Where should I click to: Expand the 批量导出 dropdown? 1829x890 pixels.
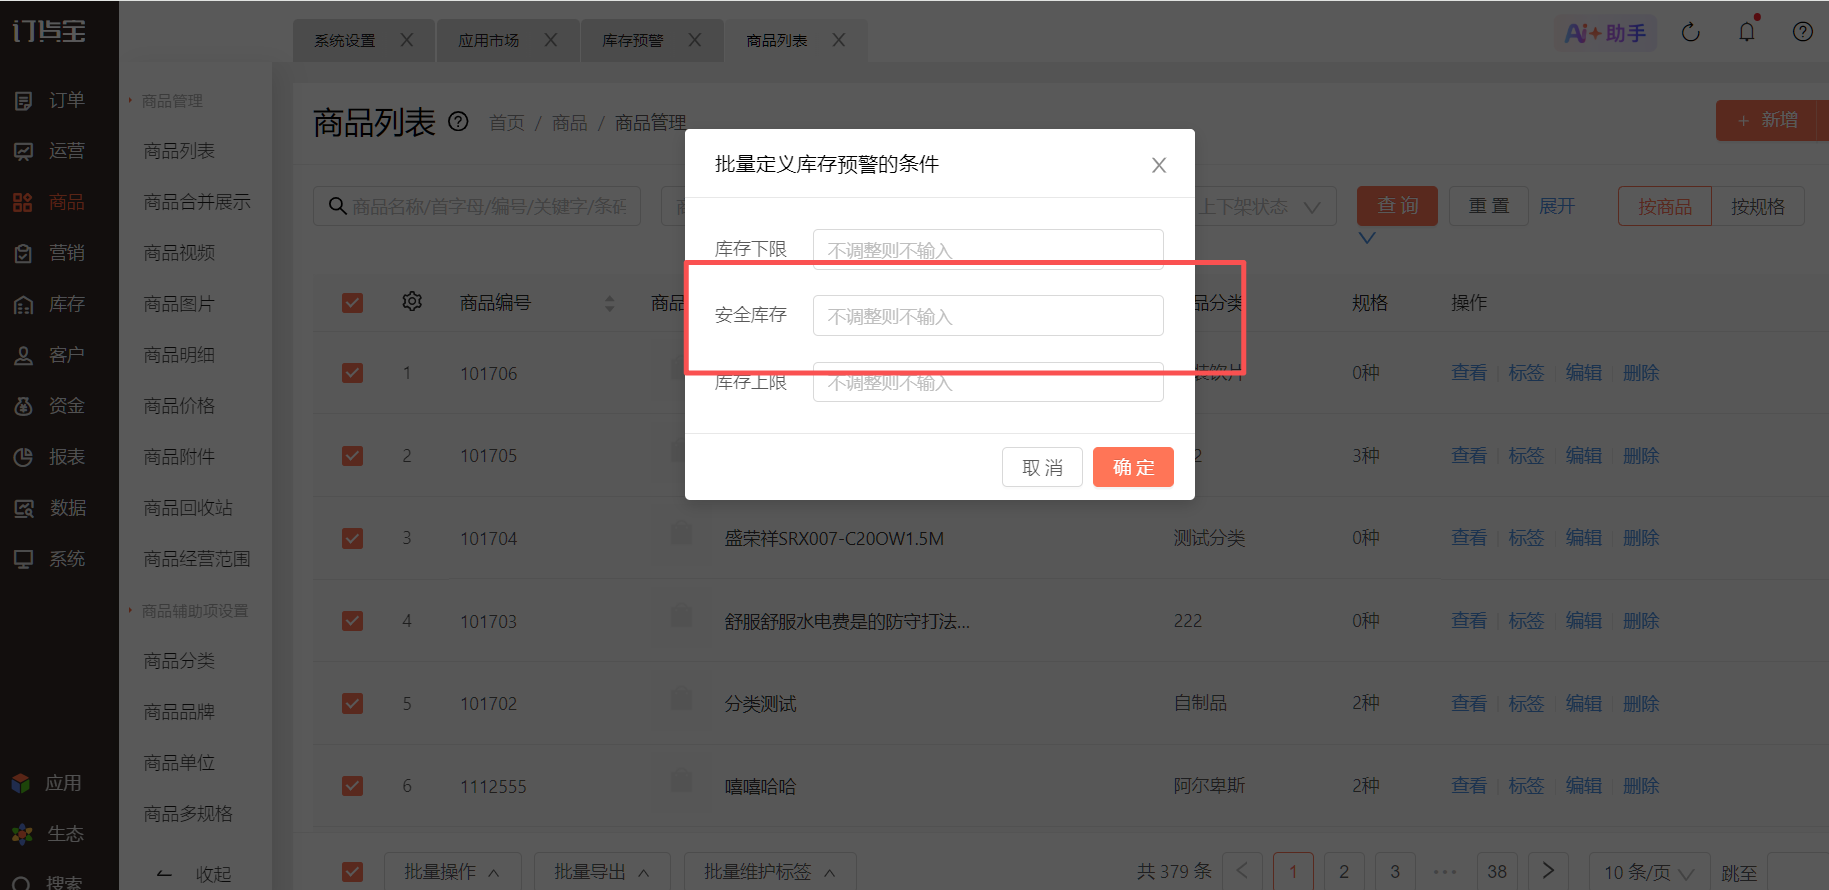point(602,872)
